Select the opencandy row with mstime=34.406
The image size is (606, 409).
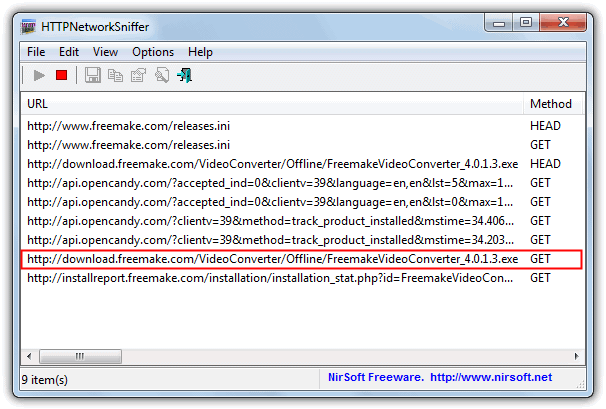point(301,221)
